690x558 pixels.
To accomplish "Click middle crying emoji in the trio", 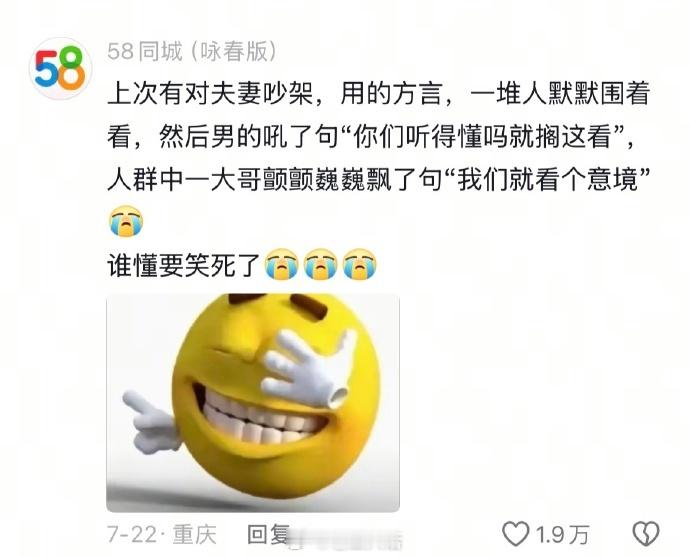I will (321, 264).
